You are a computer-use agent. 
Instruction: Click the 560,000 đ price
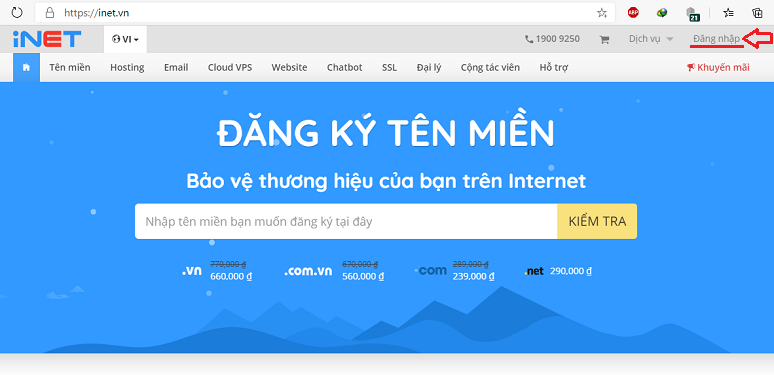(363, 276)
